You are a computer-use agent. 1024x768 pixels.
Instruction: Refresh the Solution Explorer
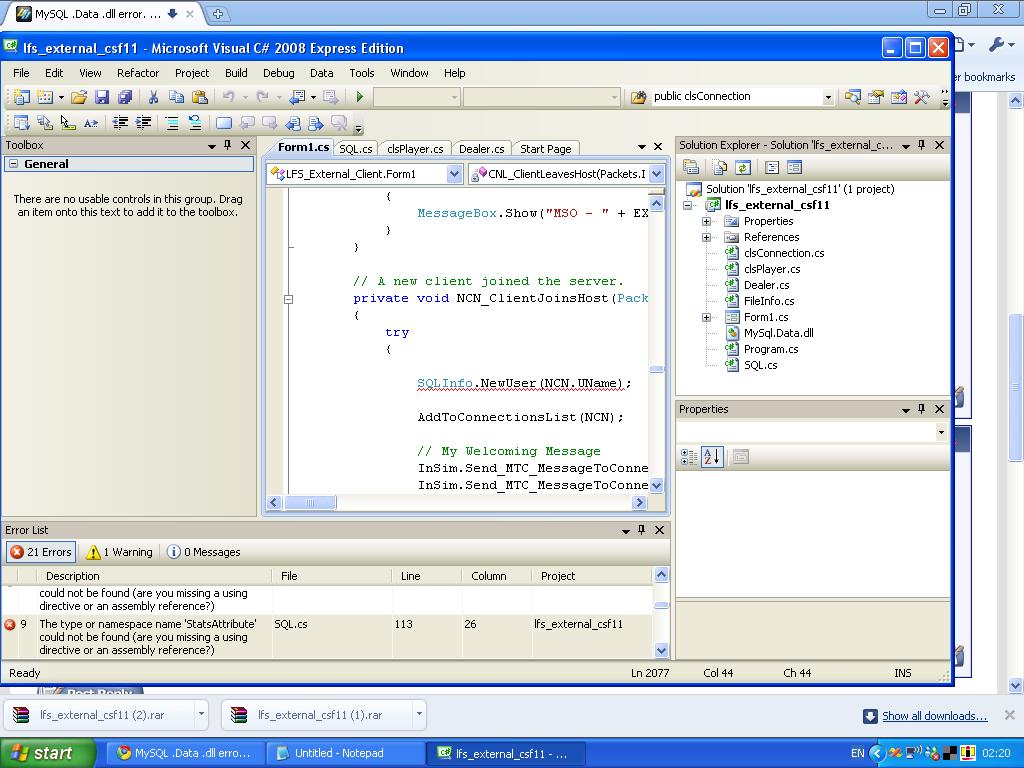click(x=743, y=168)
